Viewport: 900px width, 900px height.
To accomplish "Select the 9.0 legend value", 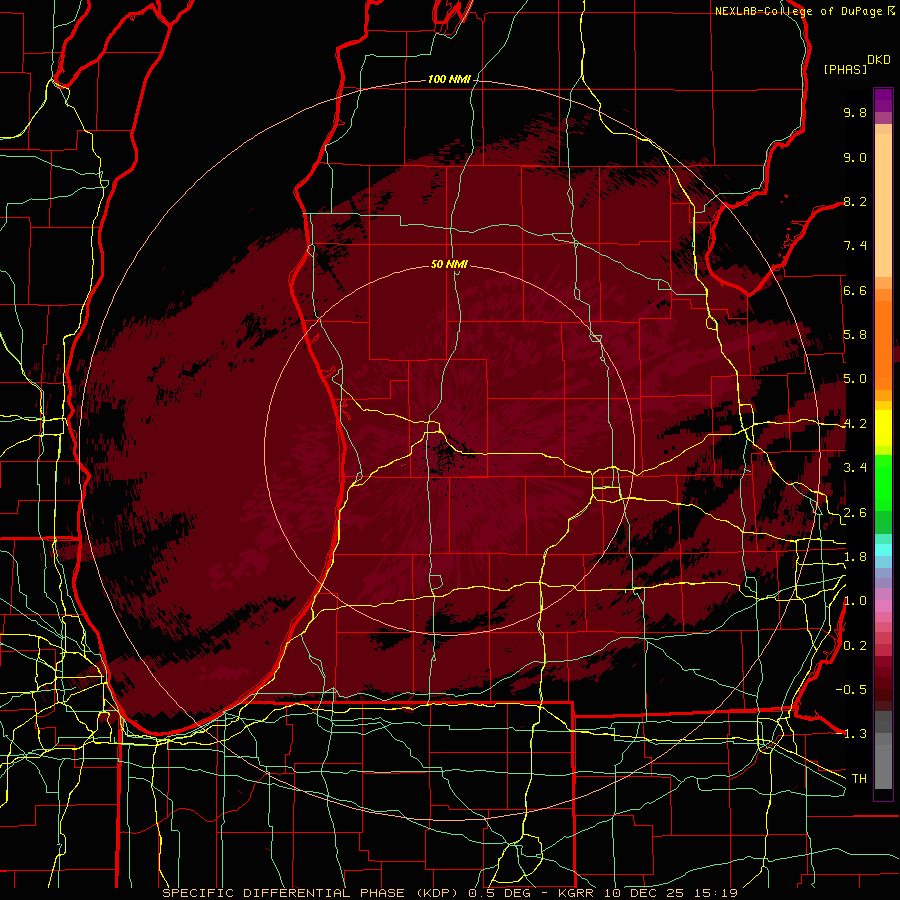I will click(855, 157).
